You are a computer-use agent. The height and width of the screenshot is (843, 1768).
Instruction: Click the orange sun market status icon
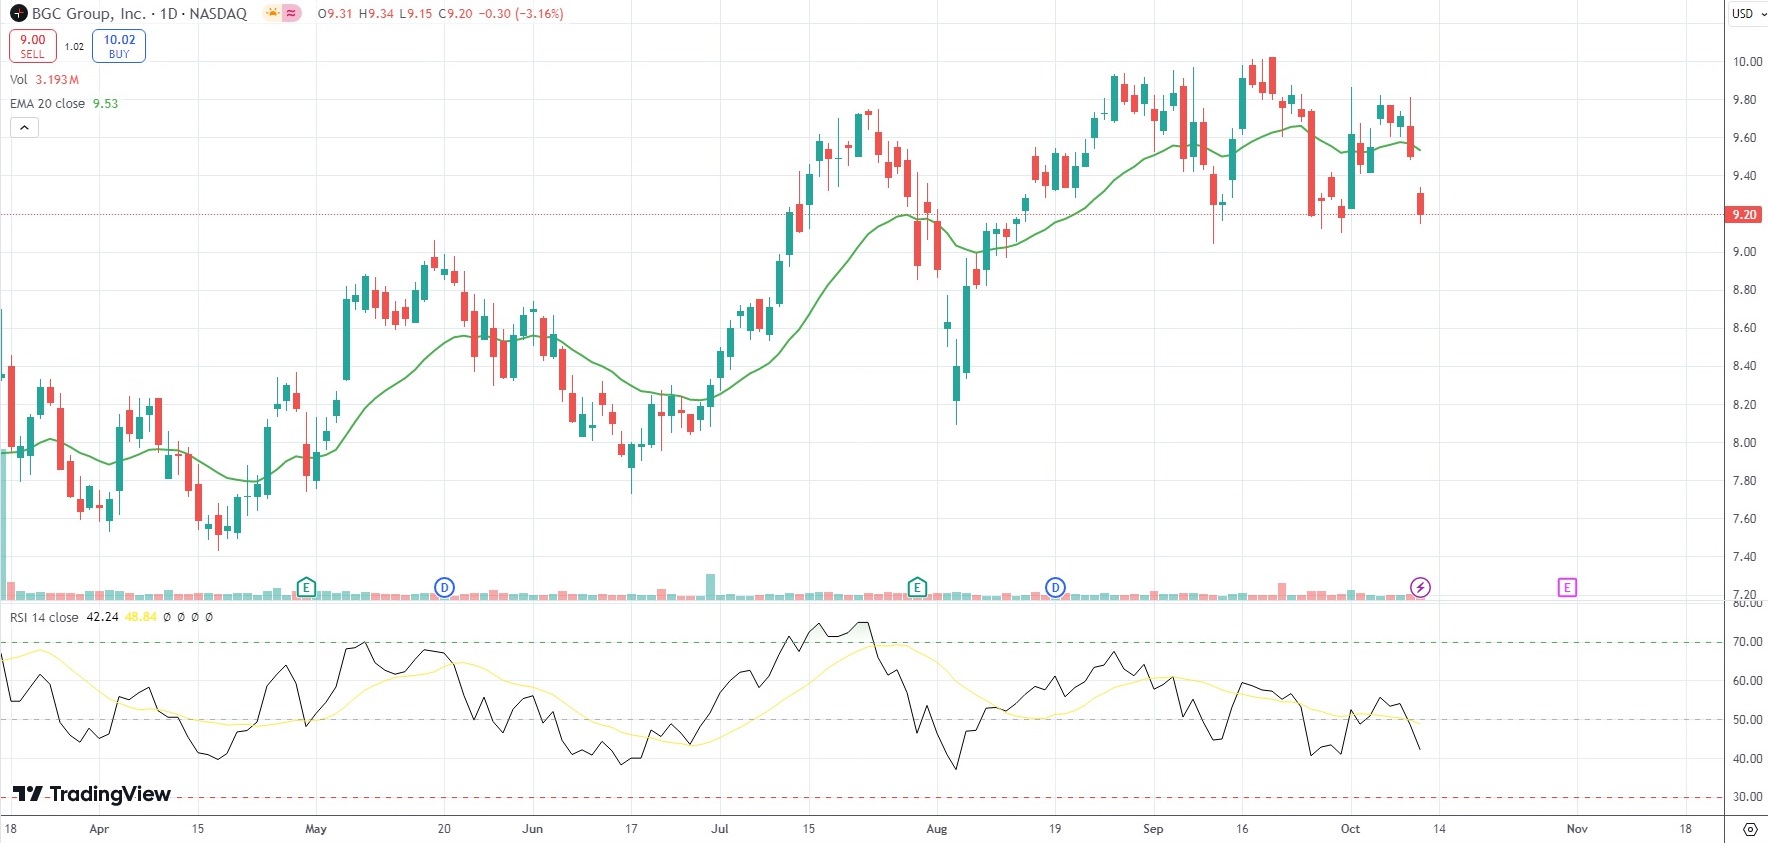[x=272, y=14]
